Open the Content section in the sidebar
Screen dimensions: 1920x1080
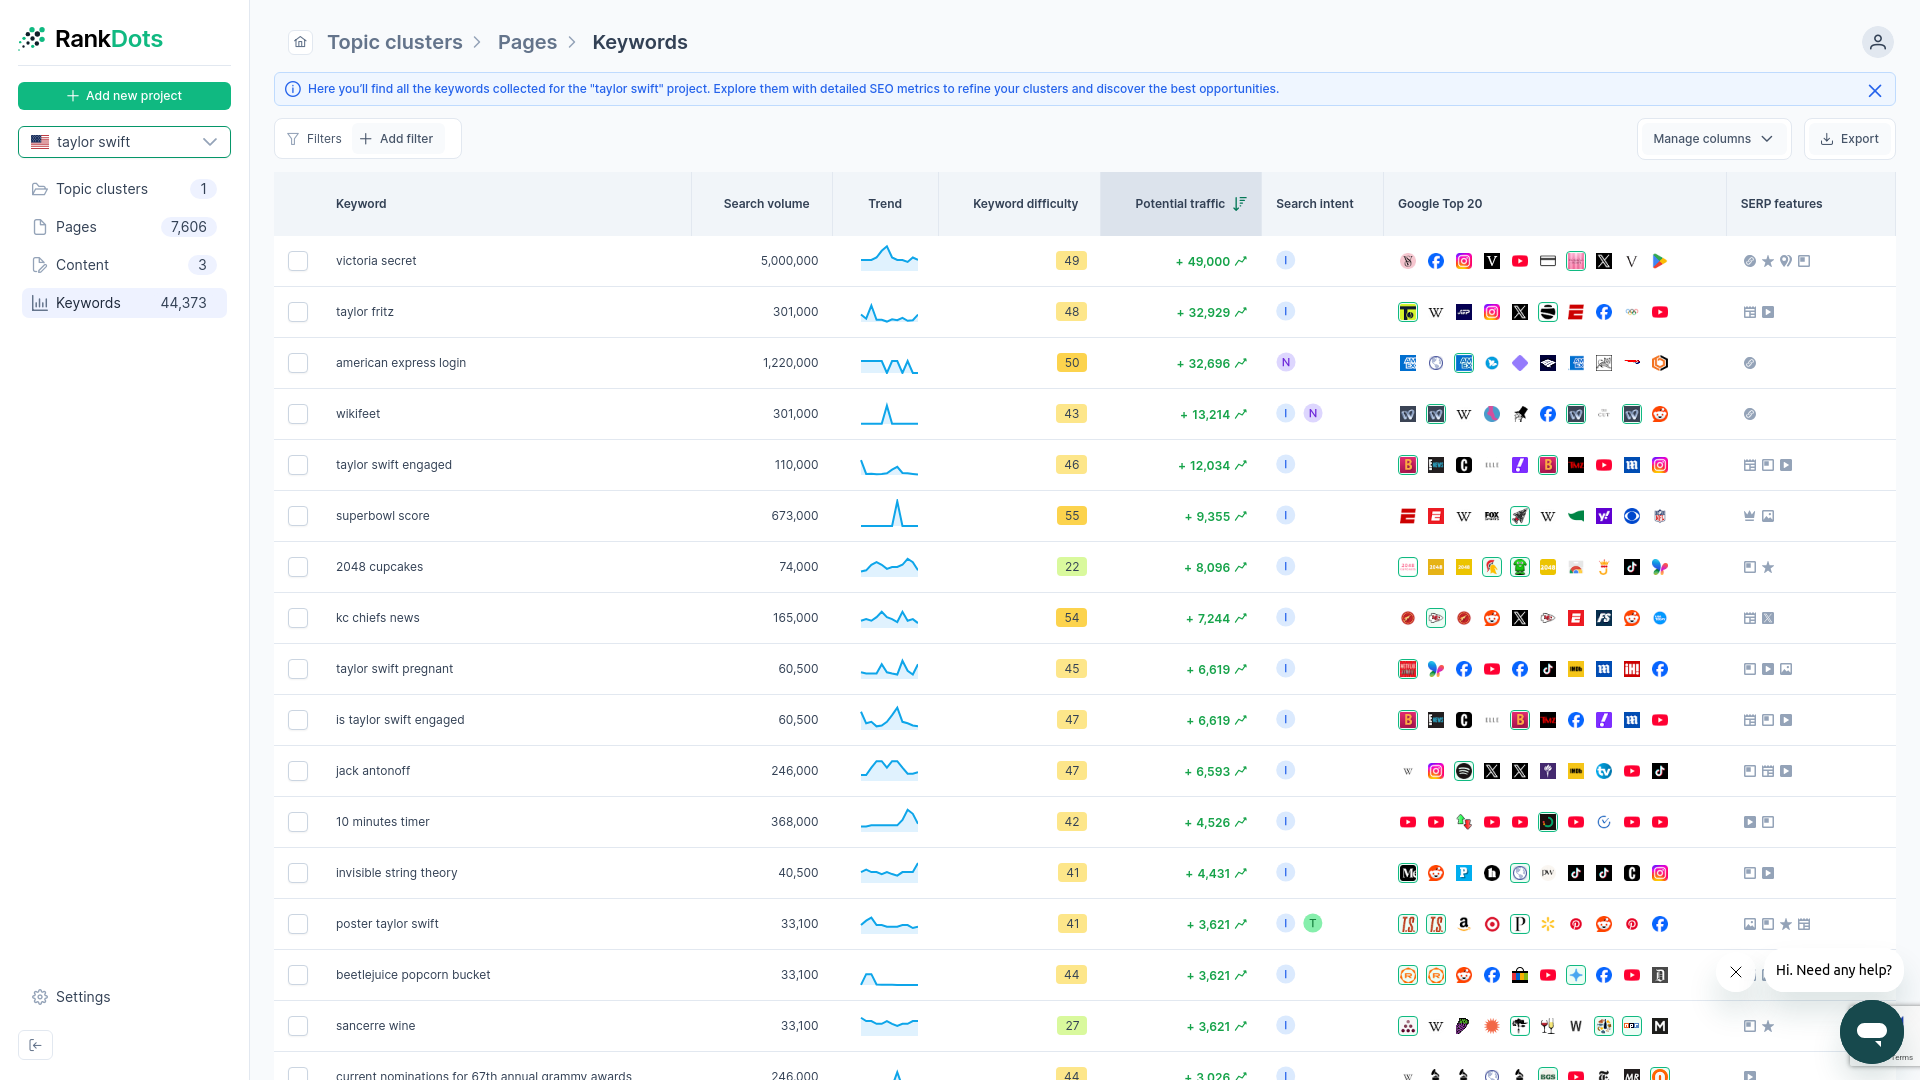coord(84,264)
